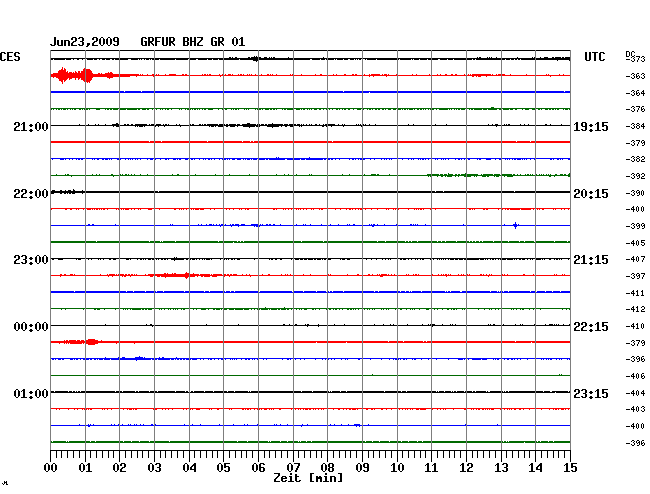Select the 01:00 local time label
Image resolution: width=650 pixels, height=494 pixels.
click(31, 393)
